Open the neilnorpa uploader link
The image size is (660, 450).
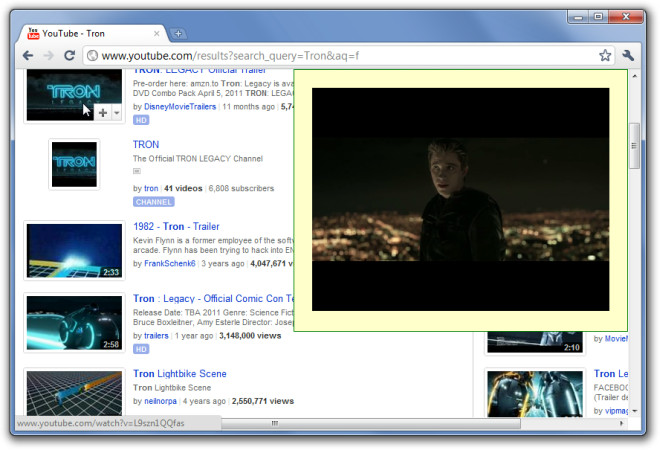coord(160,401)
